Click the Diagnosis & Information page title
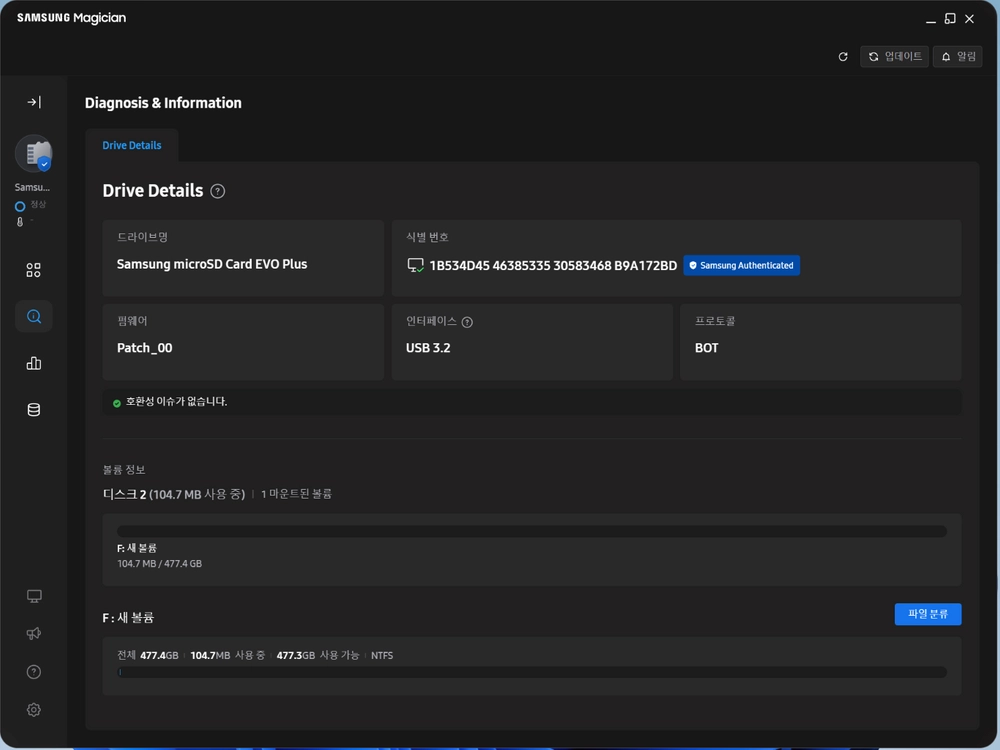The image size is (1000, 750). click(163, 103)
